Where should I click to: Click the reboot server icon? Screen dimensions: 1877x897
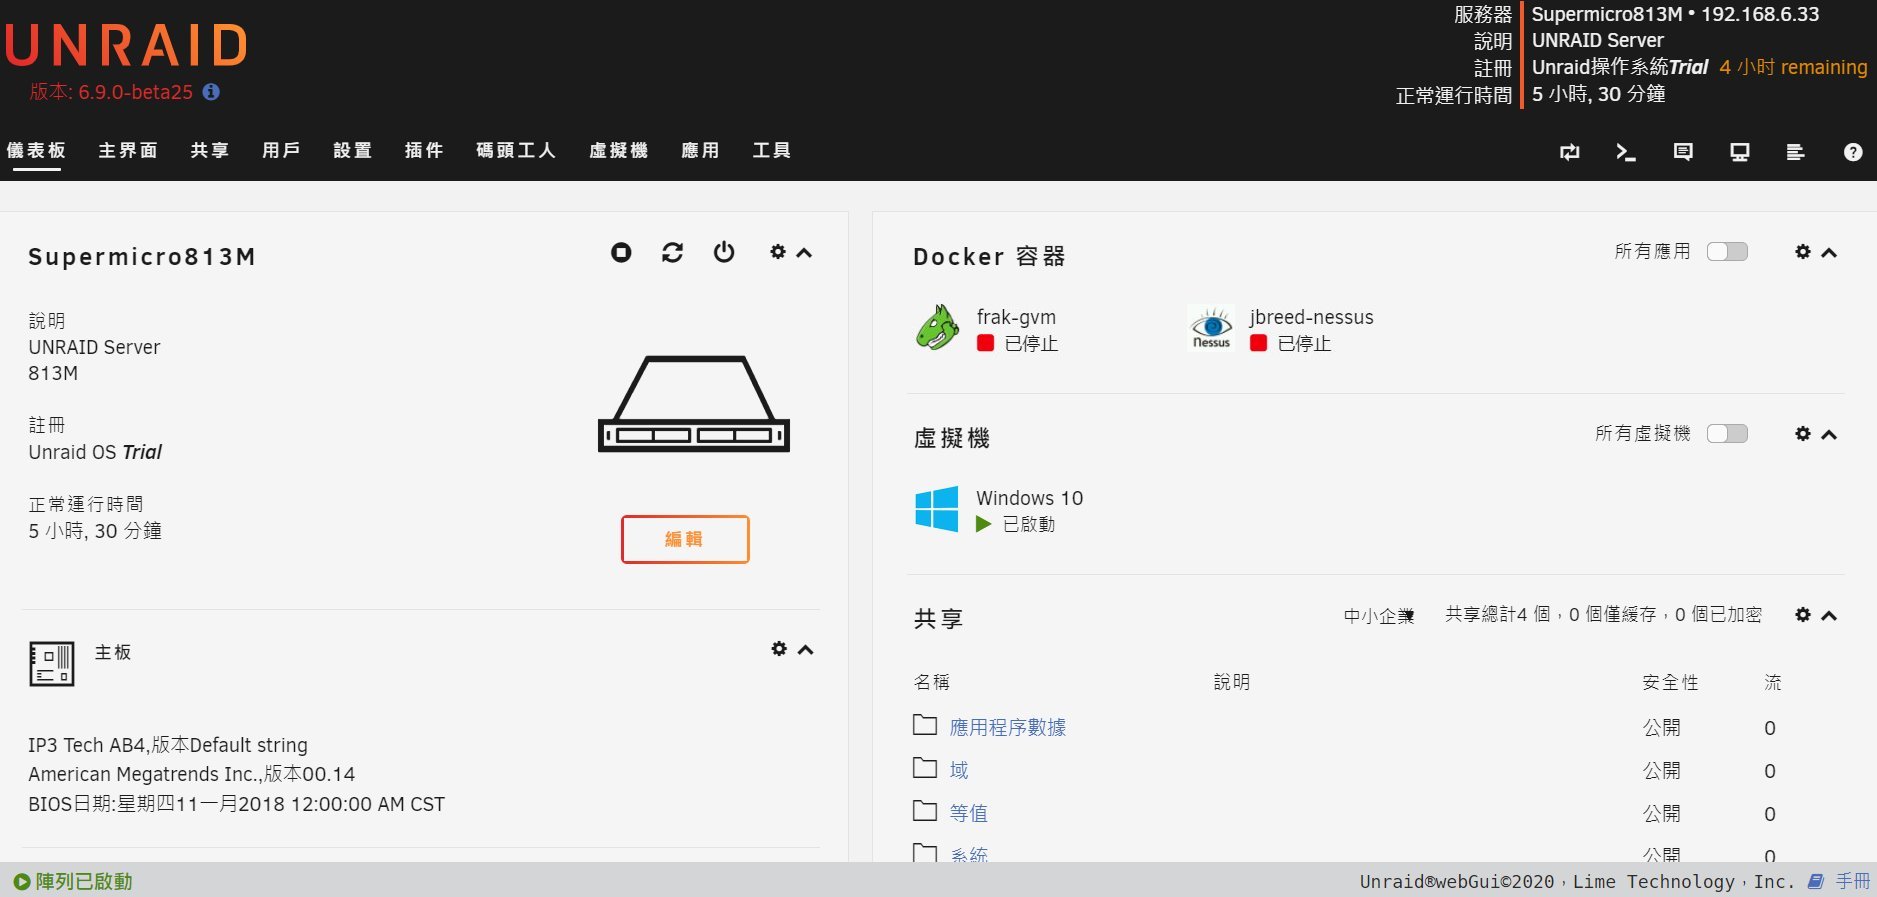tap(672, 253)
